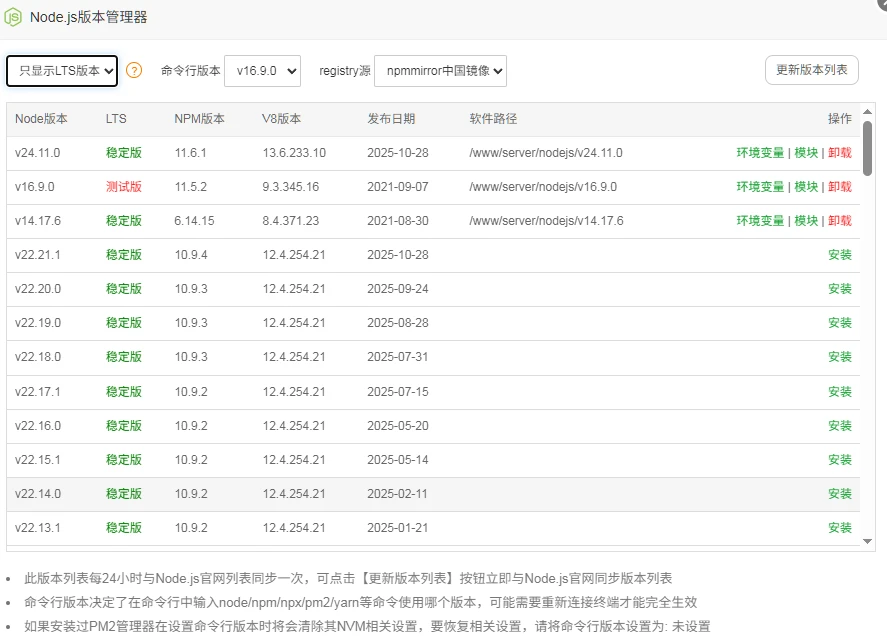Click 安装 for v22.15.1

pyautogui.click(x=840, y=460)
